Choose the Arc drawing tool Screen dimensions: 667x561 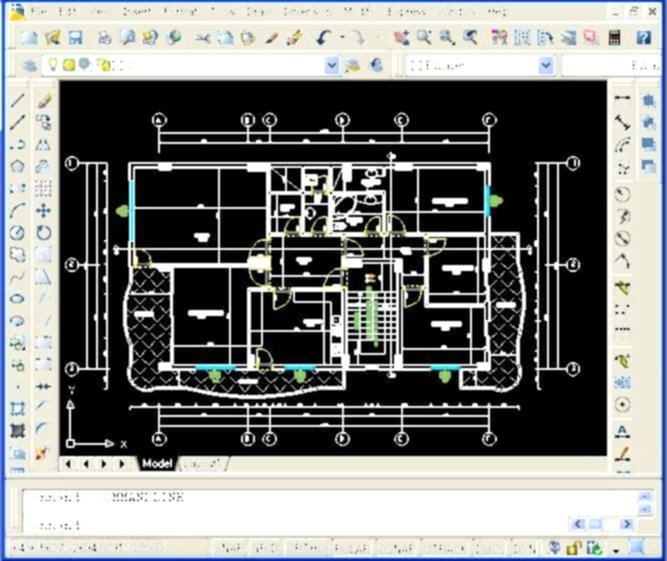click(x=18, y=211)
